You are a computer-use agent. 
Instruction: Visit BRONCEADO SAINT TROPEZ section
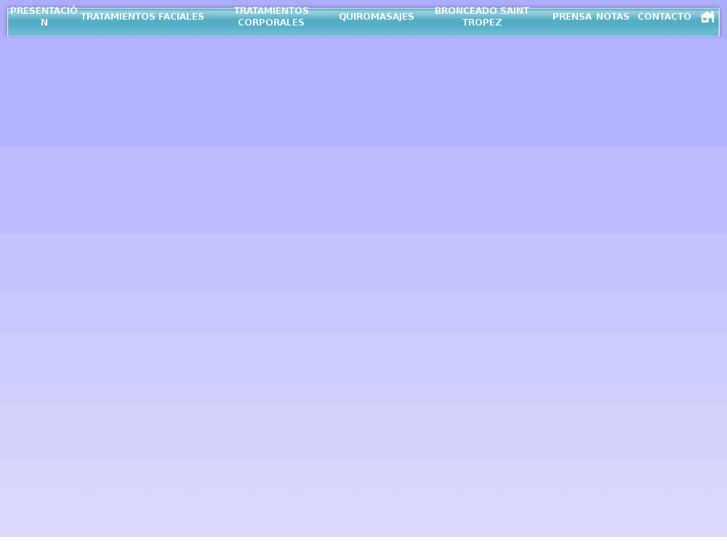coord(482,17)
